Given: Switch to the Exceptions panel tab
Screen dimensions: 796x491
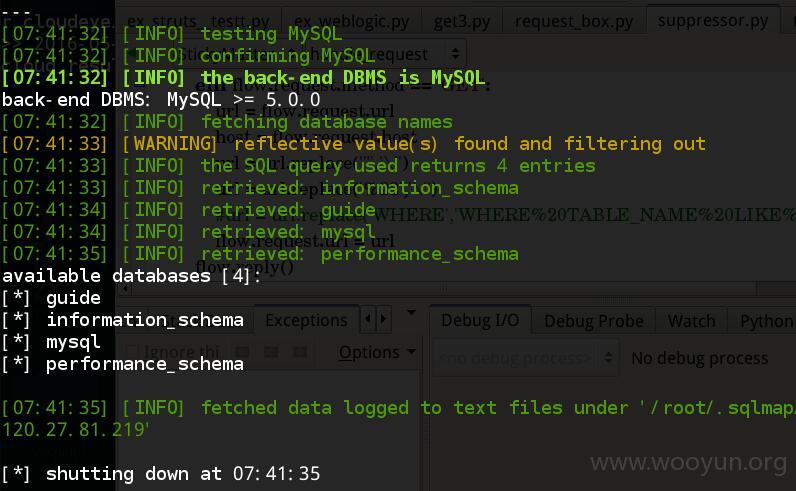Looking at the screenshot, I should (x=306, y=320).
